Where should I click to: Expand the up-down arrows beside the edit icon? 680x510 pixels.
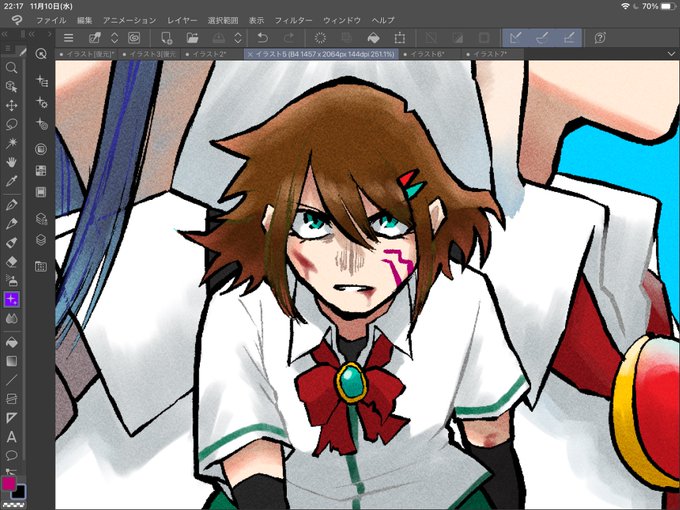tap(114, 38)
